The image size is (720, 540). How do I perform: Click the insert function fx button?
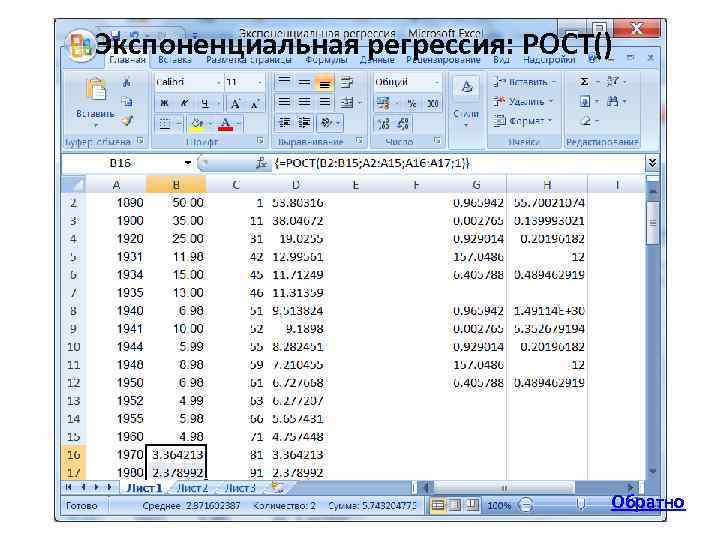click(261, 163)
